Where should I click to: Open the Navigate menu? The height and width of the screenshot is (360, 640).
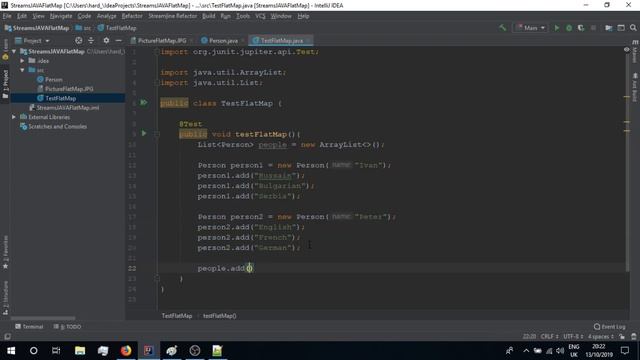[61, 16]
